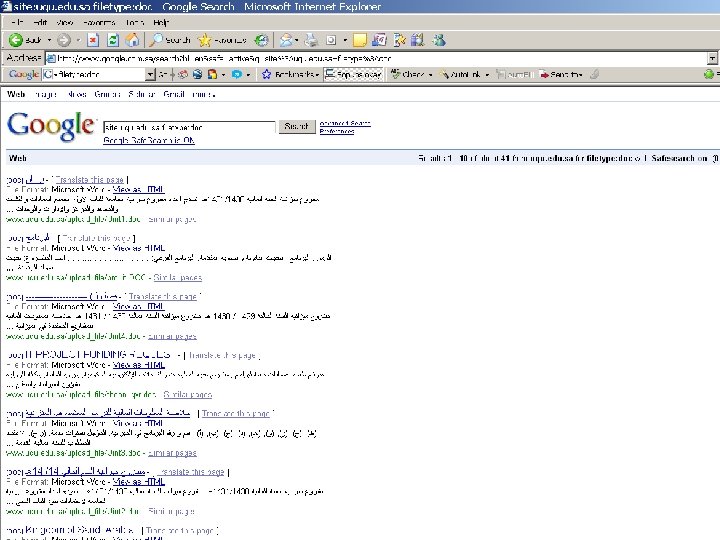Click into Google Toolbar search box

[x=95, y=74]
